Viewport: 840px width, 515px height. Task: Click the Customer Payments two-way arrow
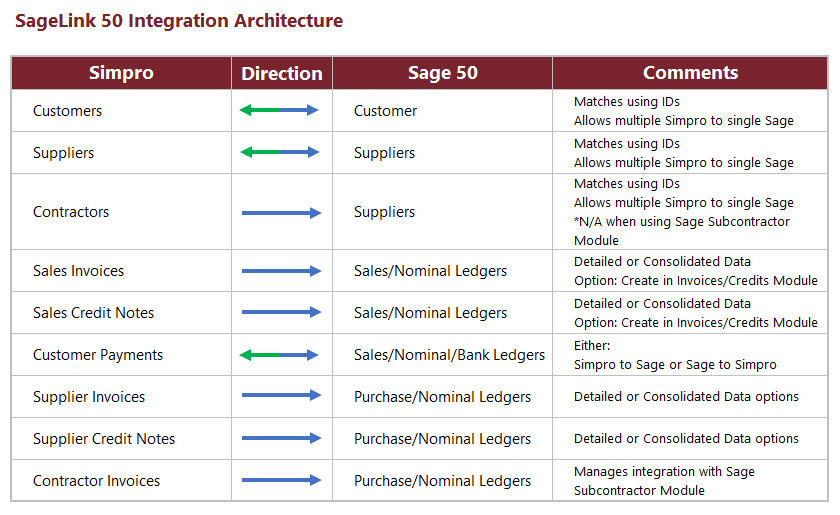pyautogui.click(x=279, y=355)
